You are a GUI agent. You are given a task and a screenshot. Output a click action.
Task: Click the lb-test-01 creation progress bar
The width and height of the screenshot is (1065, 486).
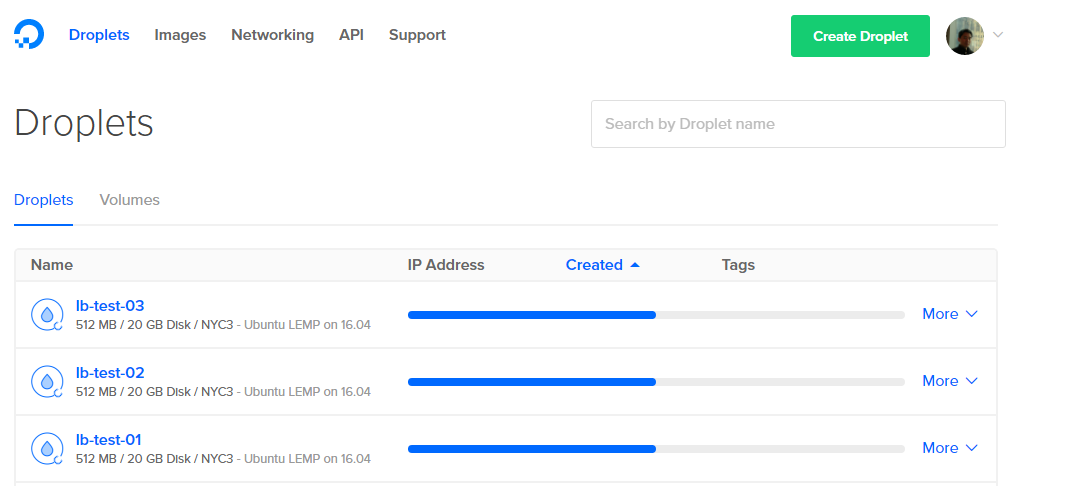656,449
